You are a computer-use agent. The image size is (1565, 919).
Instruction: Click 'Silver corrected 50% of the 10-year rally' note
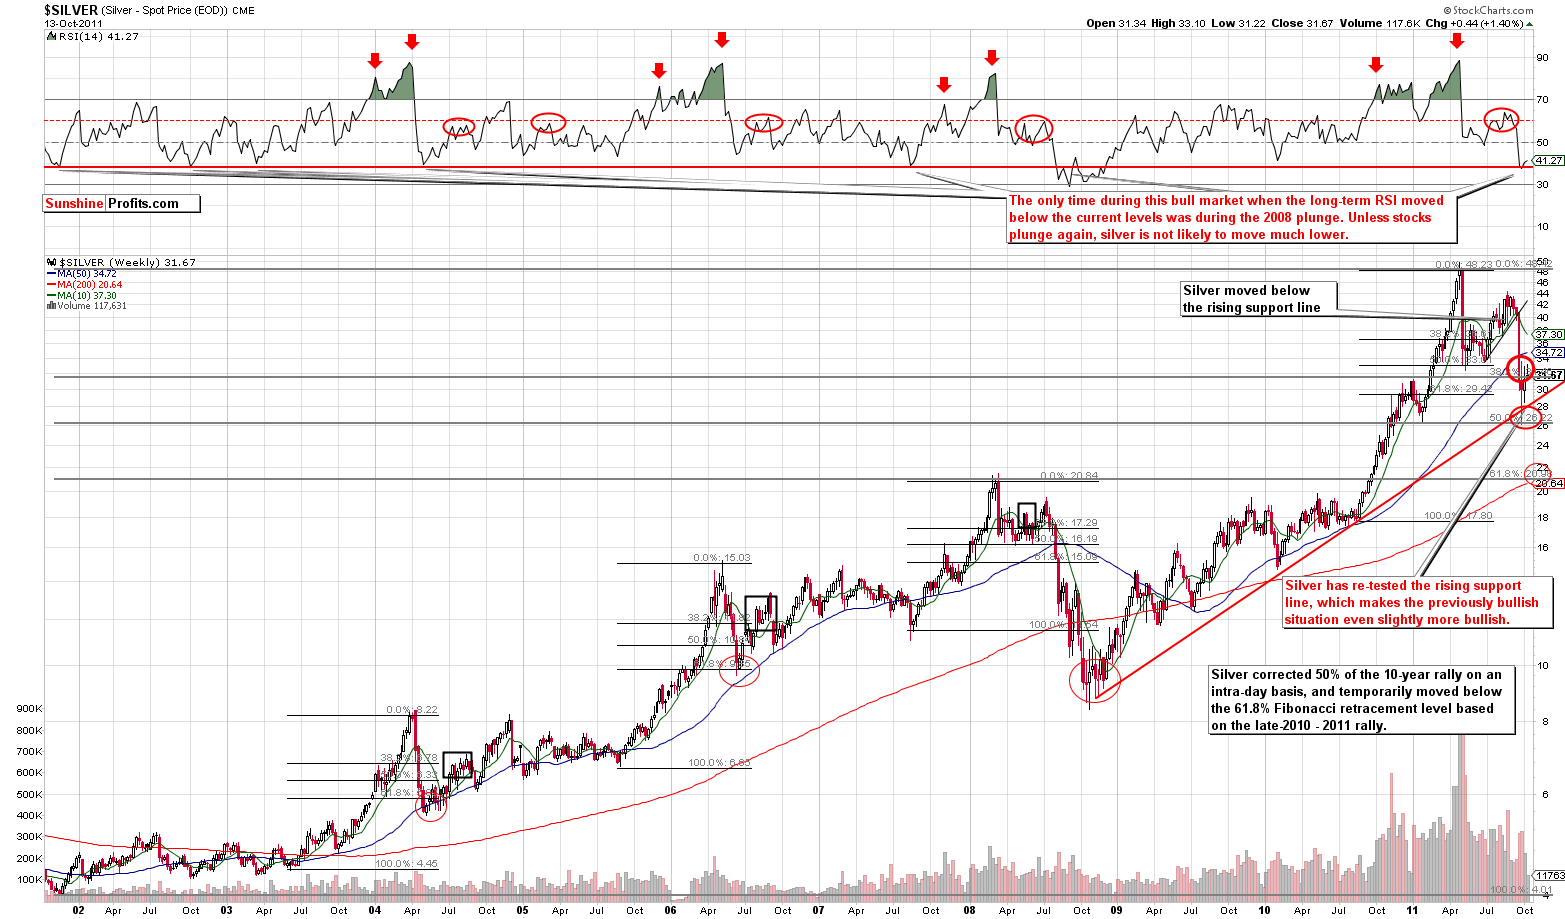(1362, 700)
